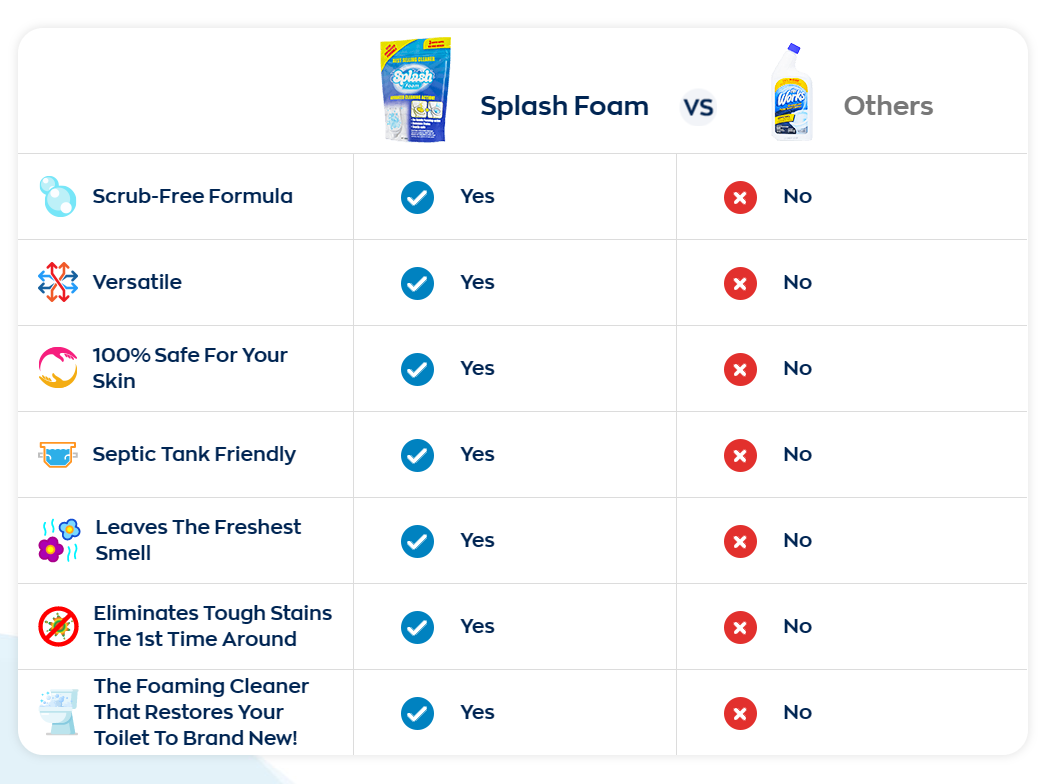Click the competitor cleaner bottle image

[792, 92]
